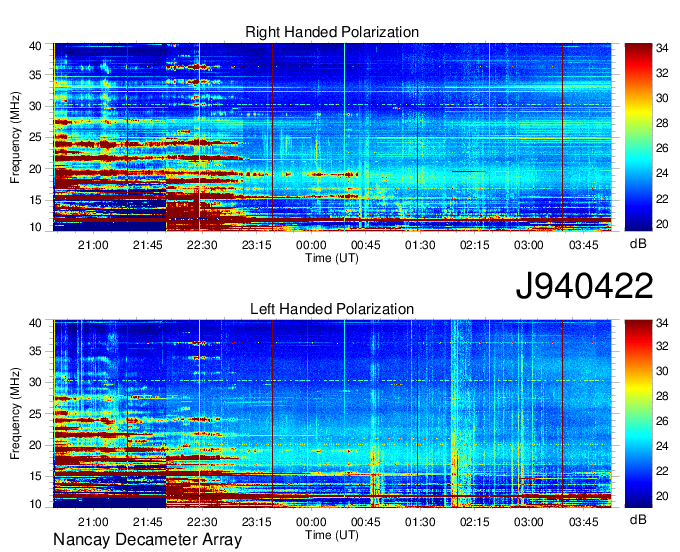Click the 23:15 time tick on bottom plot
680x552 pixels.
click(x=257, y=522)
